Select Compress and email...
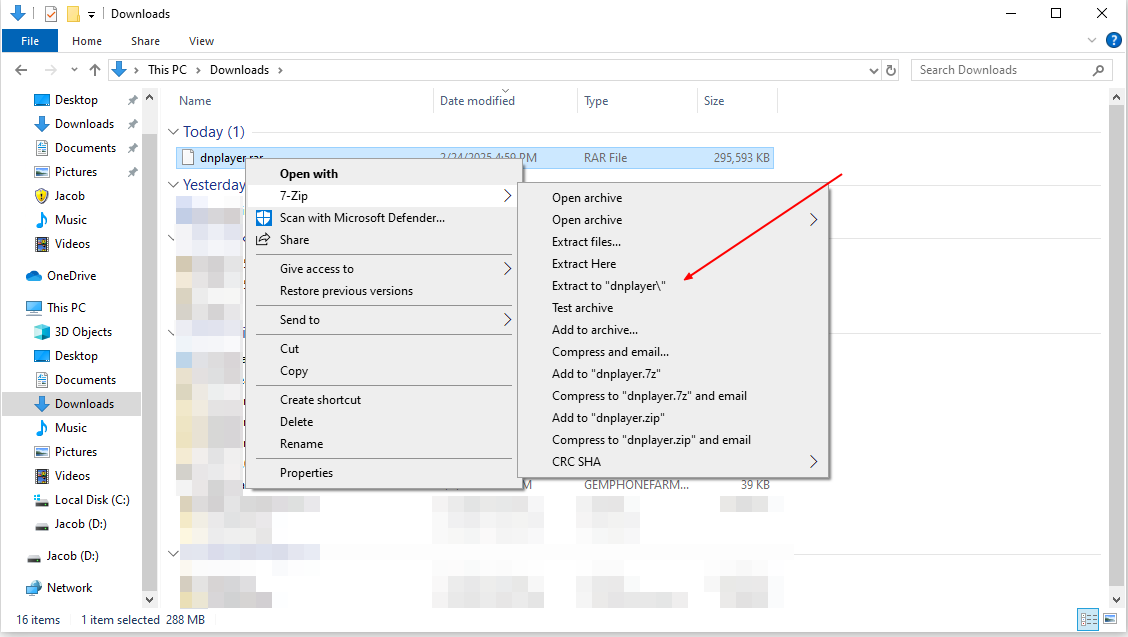 pyautogui.click(x=610, y=352)
